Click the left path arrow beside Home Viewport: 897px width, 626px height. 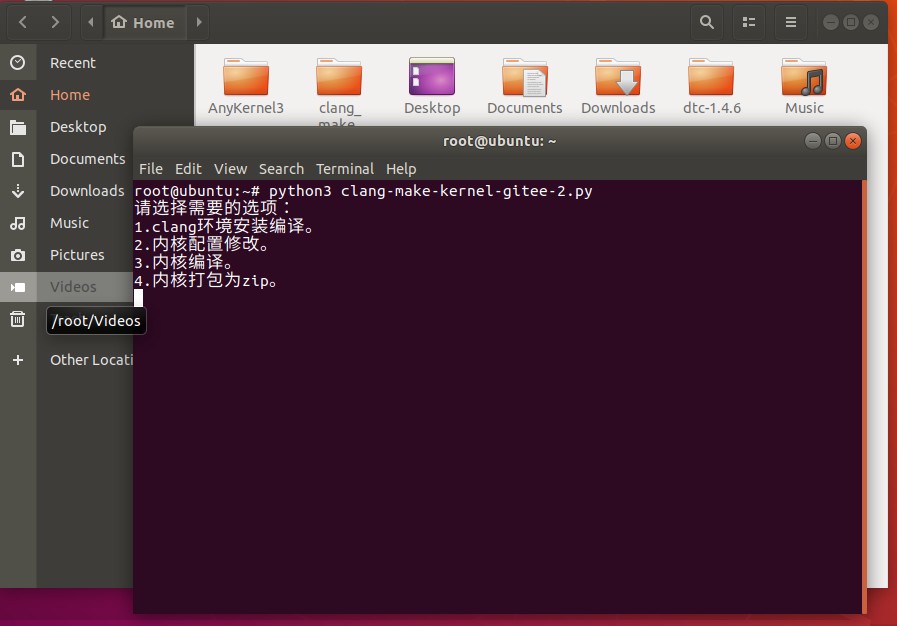coord(91,22)
